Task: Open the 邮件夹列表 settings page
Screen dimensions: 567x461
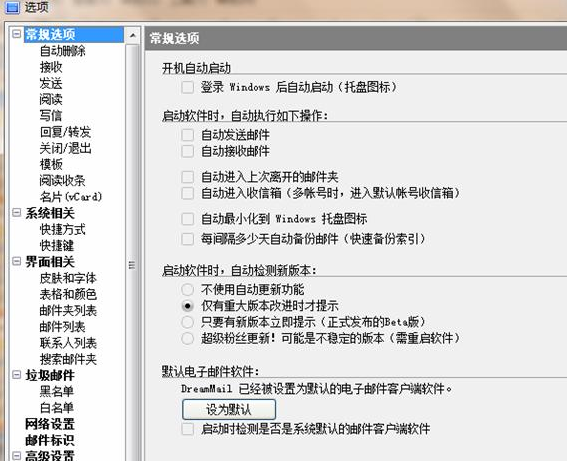Action: click(x=68, y=311)
